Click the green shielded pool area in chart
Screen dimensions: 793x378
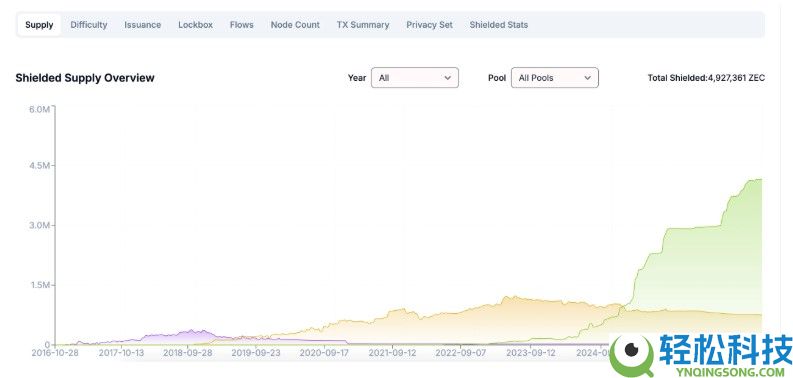pos(708,268)
